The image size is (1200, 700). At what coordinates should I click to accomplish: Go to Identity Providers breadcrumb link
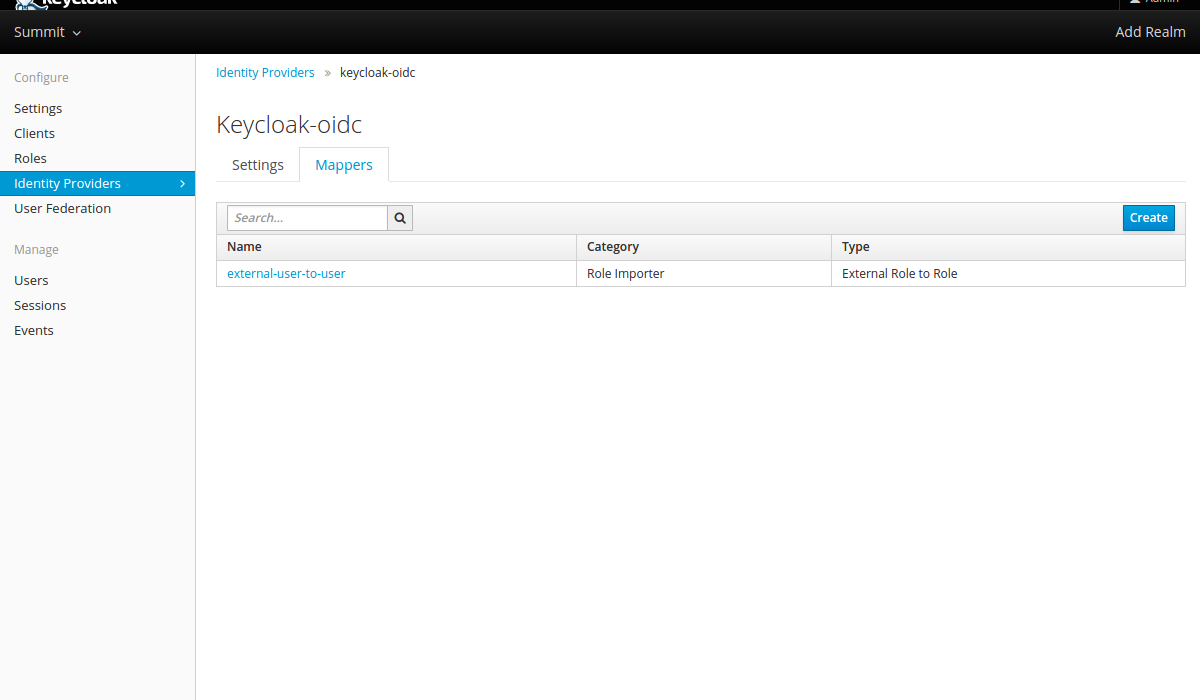coord(265,73)
